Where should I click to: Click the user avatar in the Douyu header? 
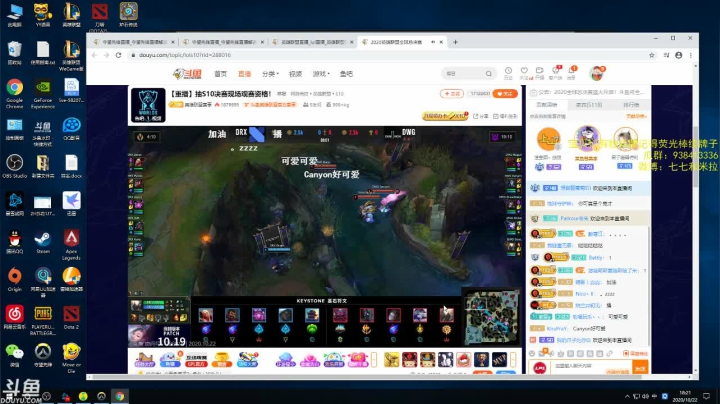click(596, 73)
